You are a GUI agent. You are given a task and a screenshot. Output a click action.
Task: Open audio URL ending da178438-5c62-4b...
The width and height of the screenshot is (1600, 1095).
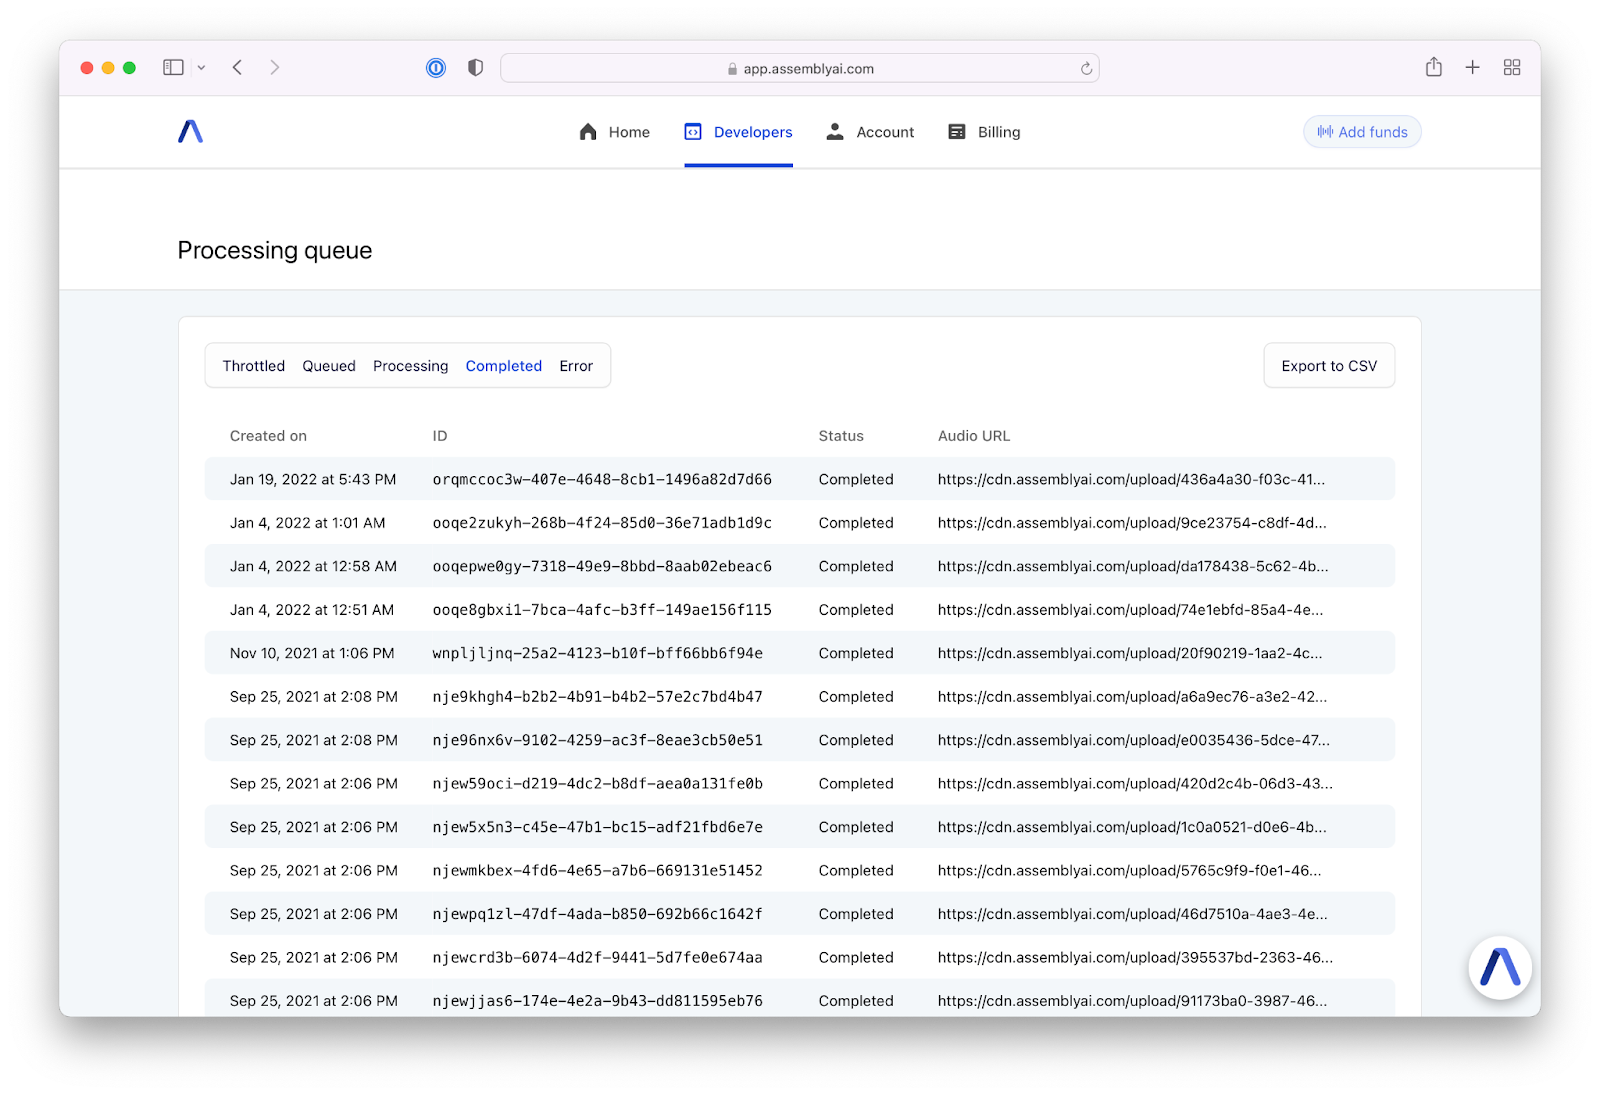tap(1133, 566)
